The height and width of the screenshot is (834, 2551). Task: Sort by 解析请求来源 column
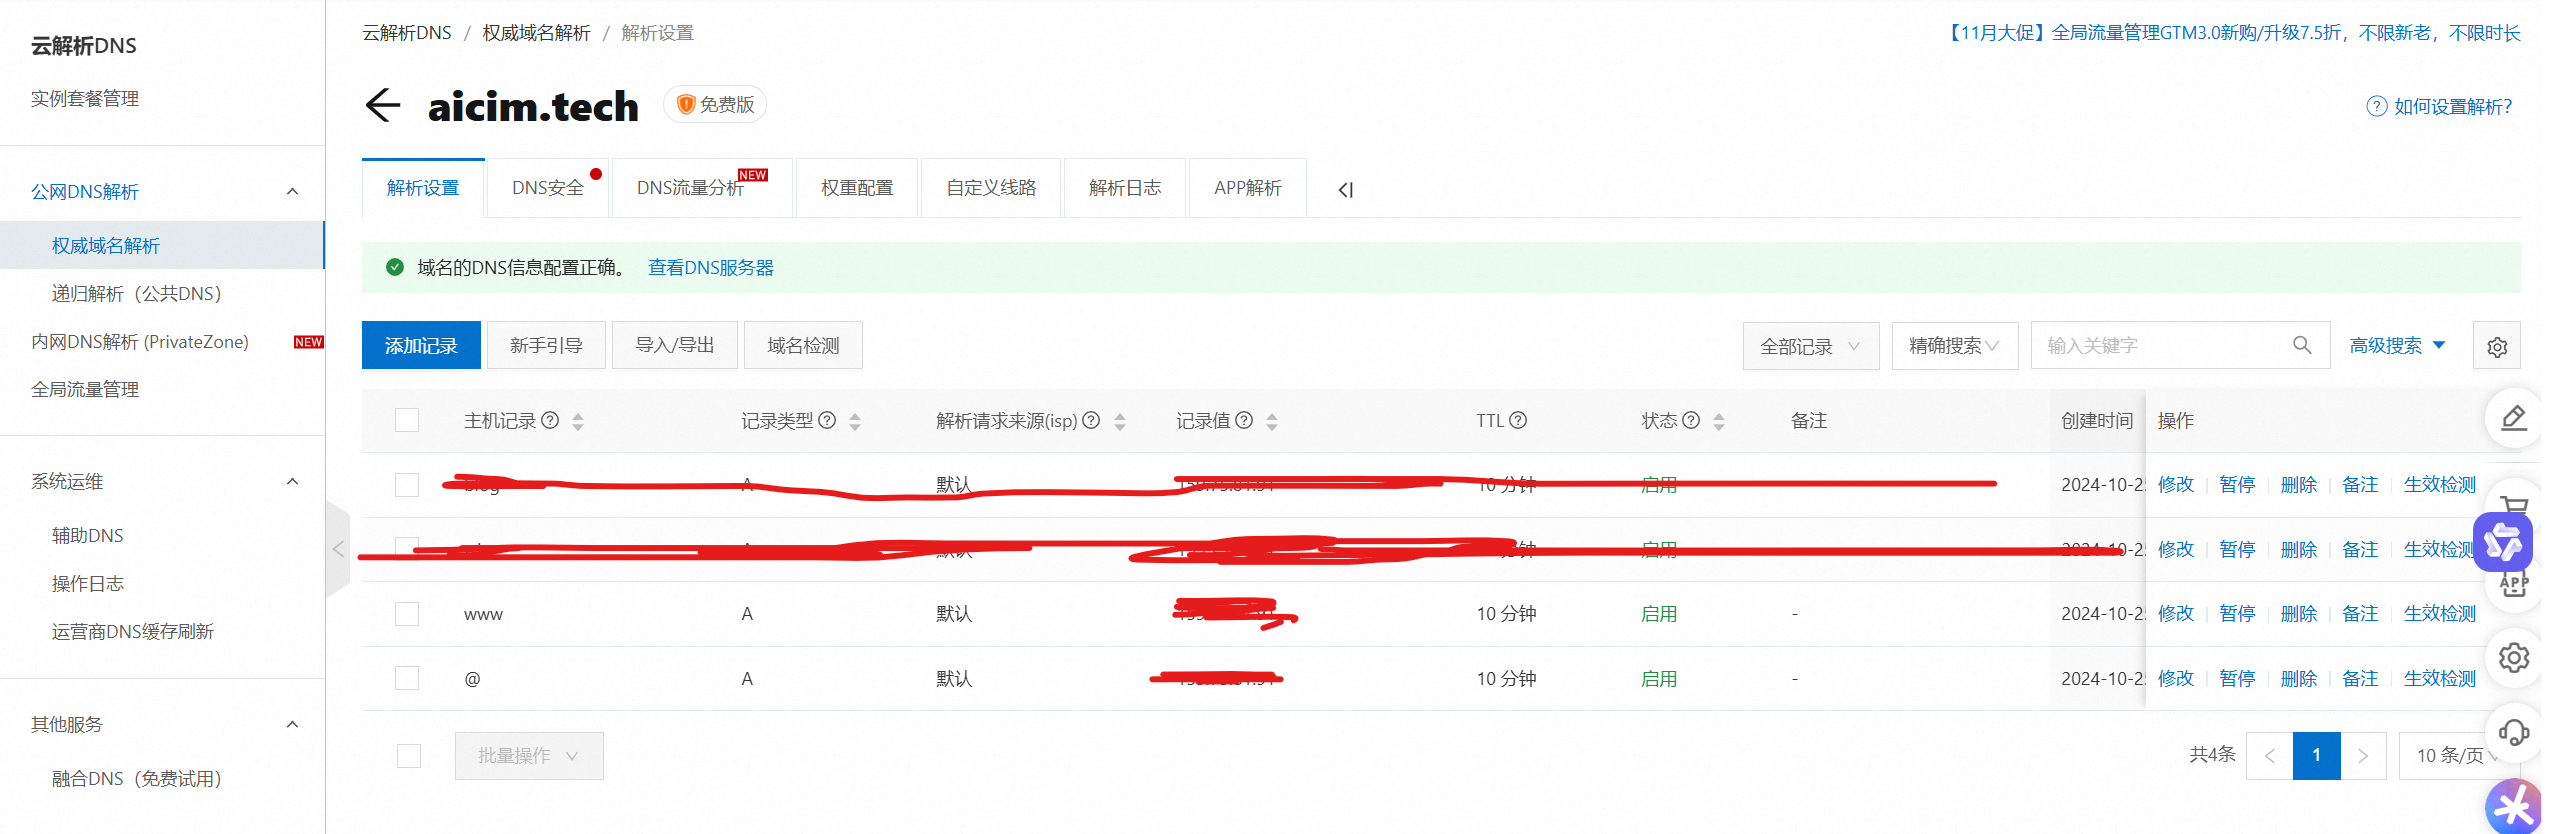(x=1120, y=421)
